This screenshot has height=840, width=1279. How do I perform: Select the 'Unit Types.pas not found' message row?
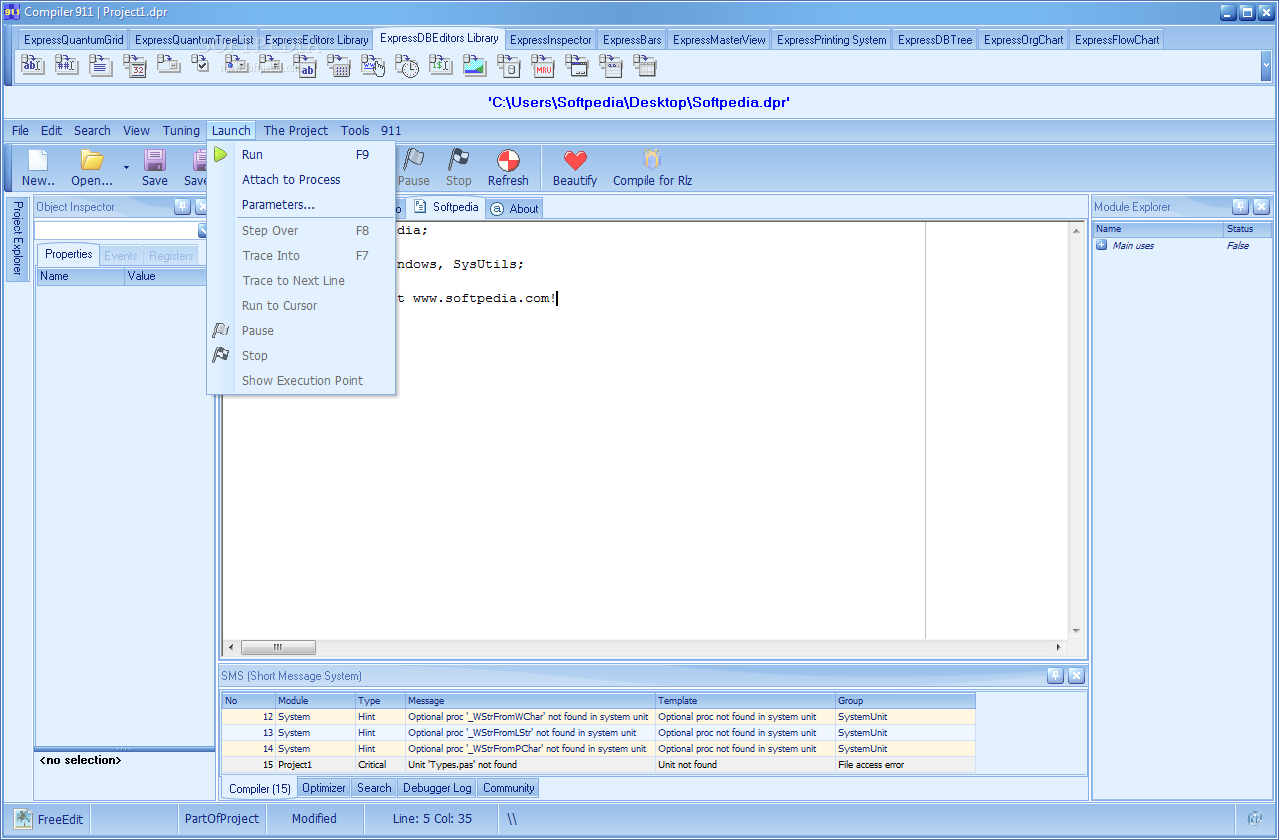point(598,764)
